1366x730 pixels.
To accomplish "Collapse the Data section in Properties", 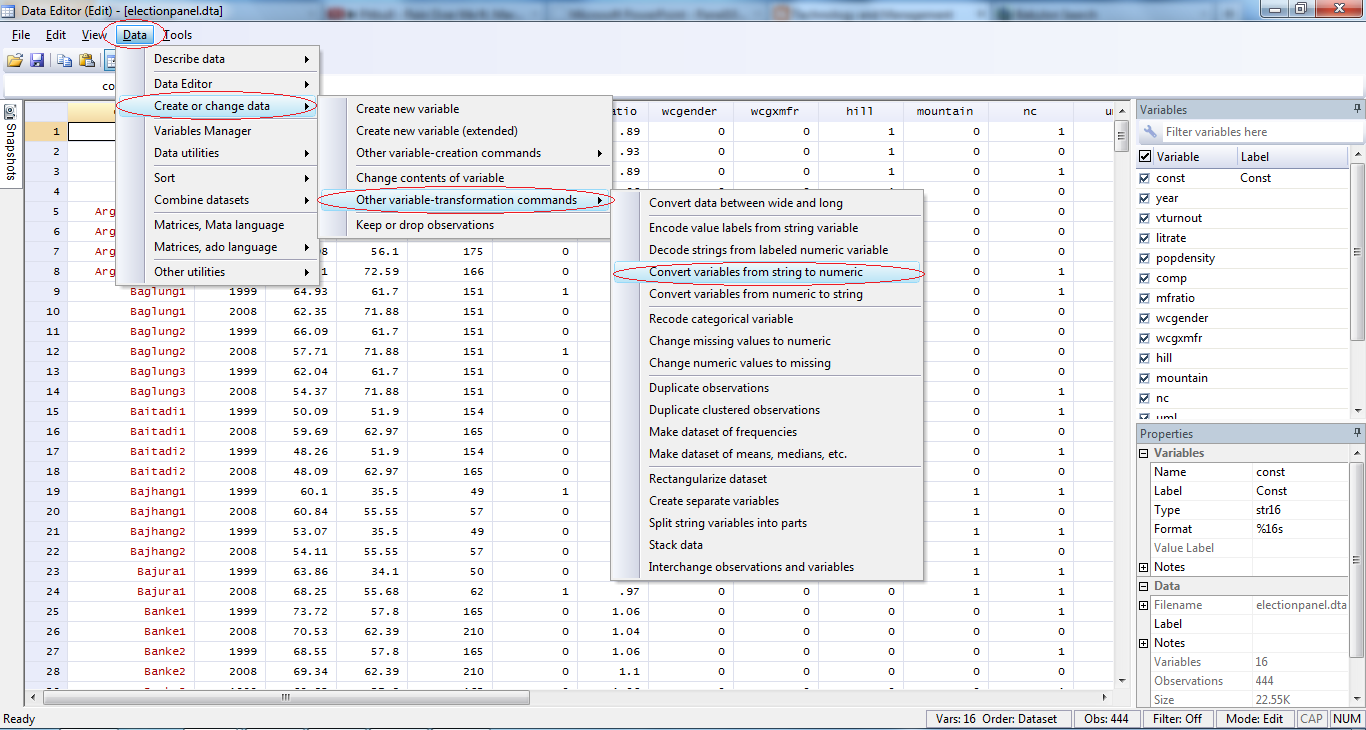I will (1143, 585).
